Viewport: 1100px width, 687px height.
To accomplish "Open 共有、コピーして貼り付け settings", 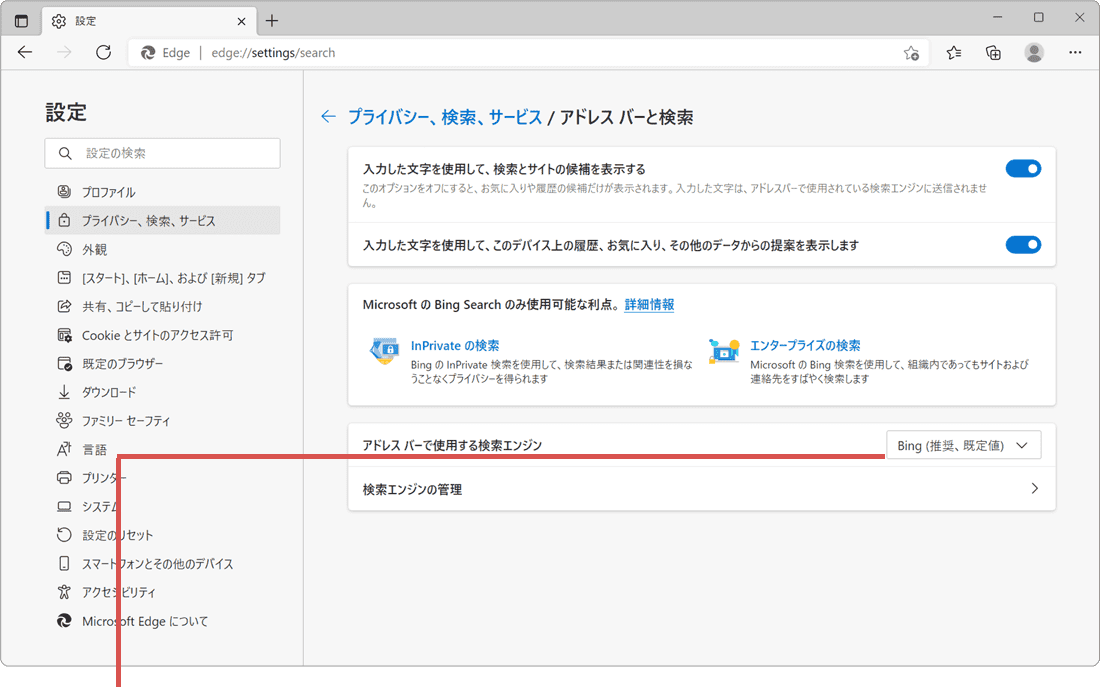I will (162, 307).
